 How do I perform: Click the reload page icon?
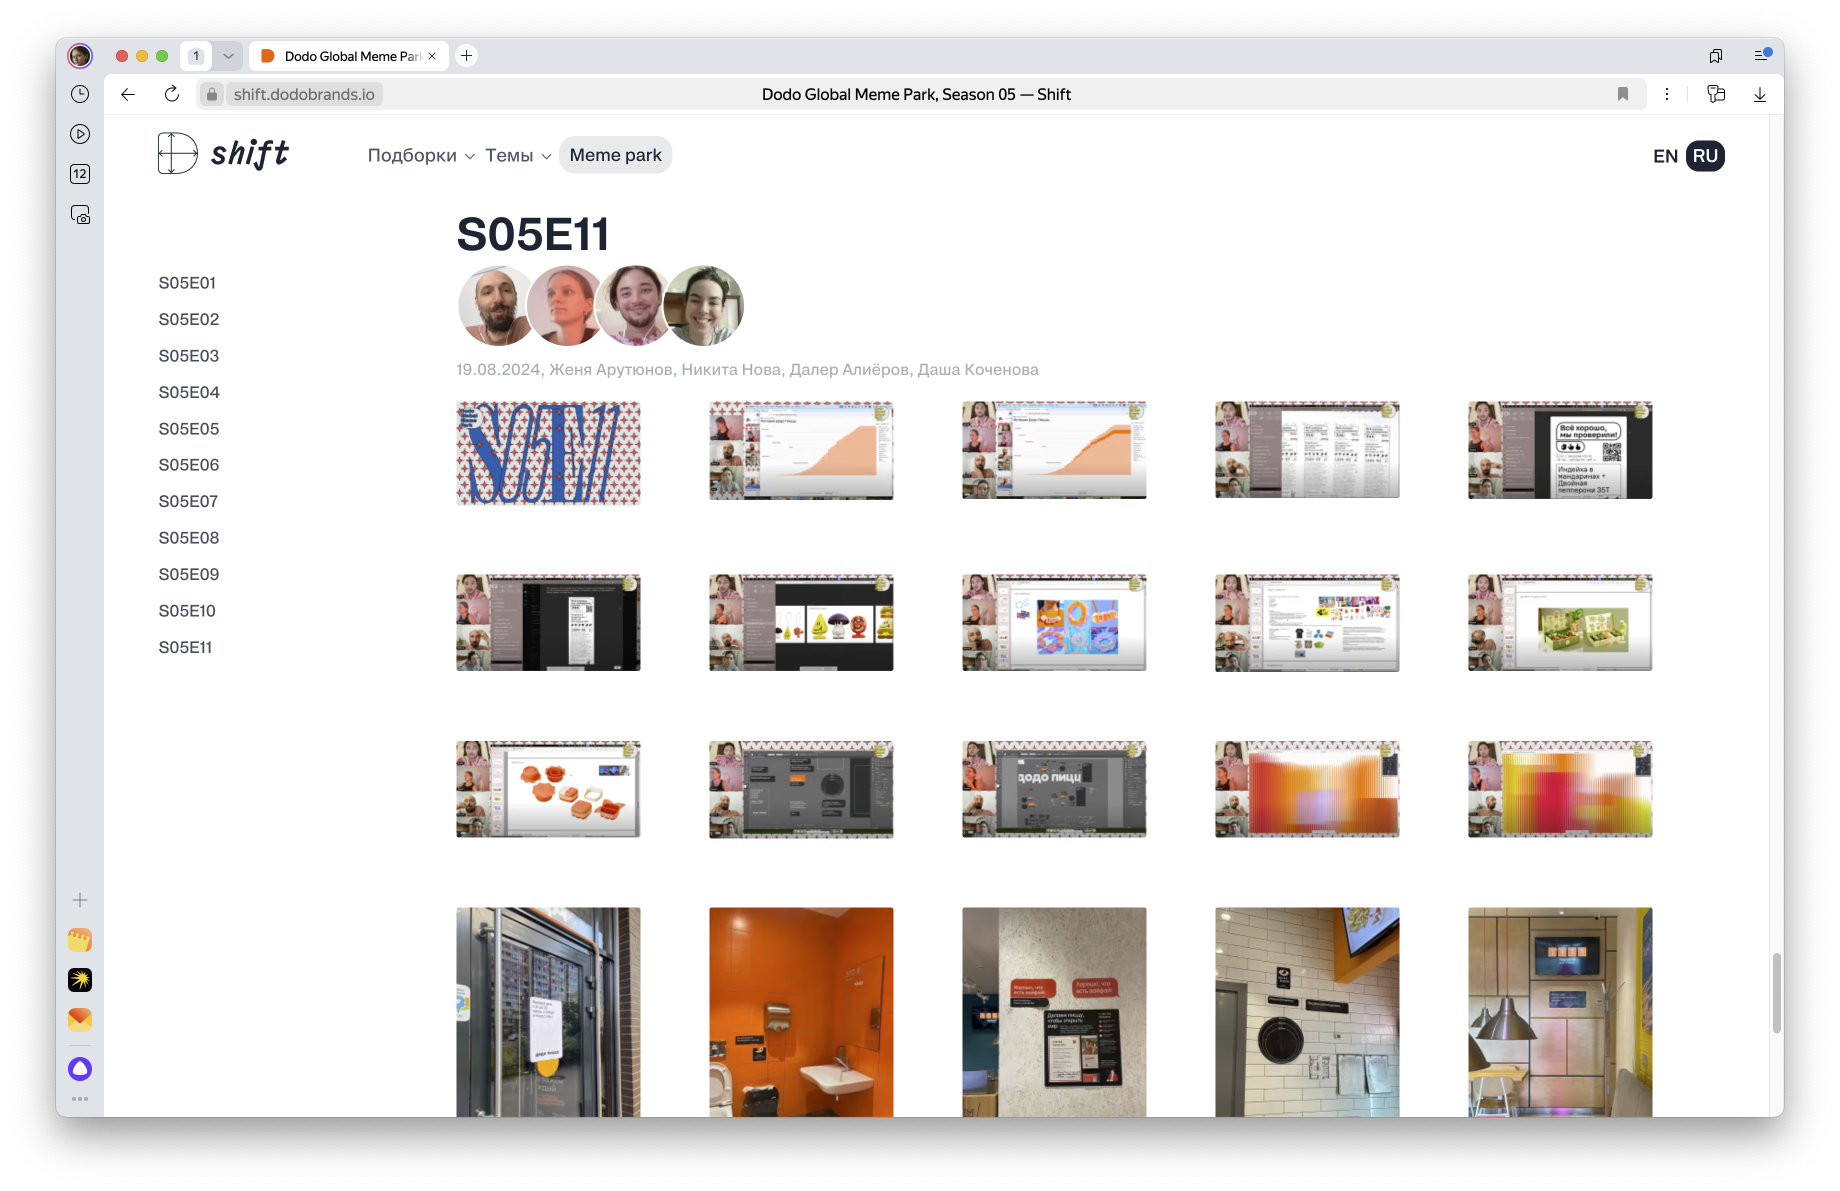(172, 94)
